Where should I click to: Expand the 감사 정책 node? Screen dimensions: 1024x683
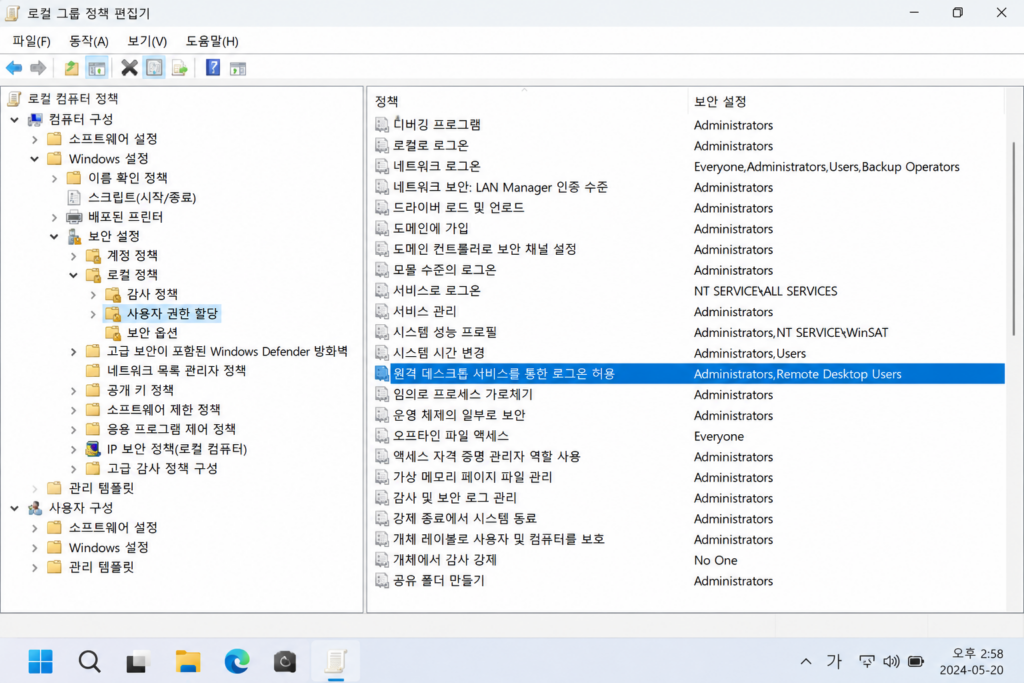click(x=93, y=294)
